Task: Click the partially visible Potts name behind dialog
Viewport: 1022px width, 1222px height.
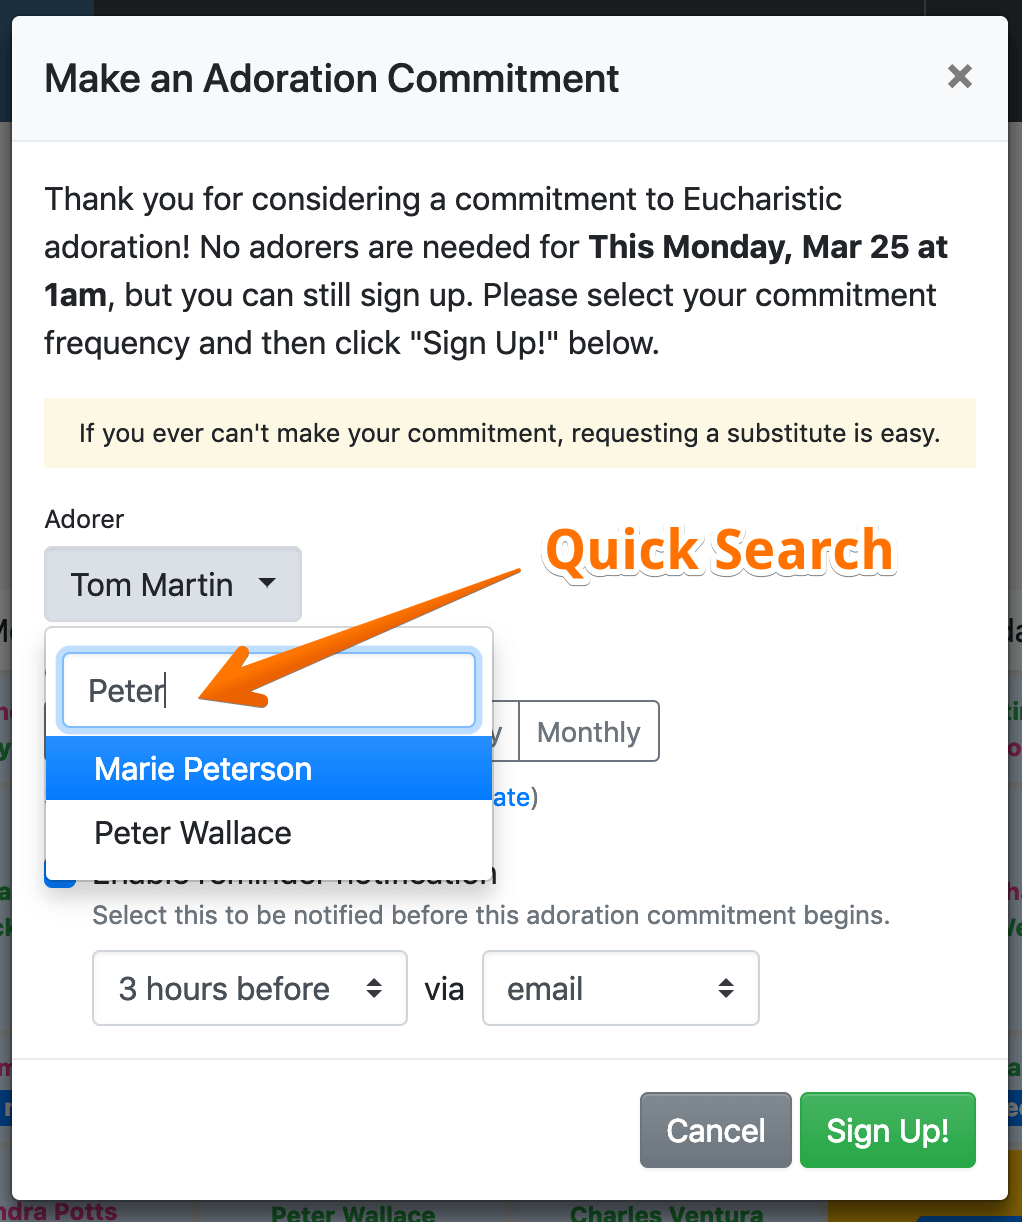Action: pos(60,1211)
